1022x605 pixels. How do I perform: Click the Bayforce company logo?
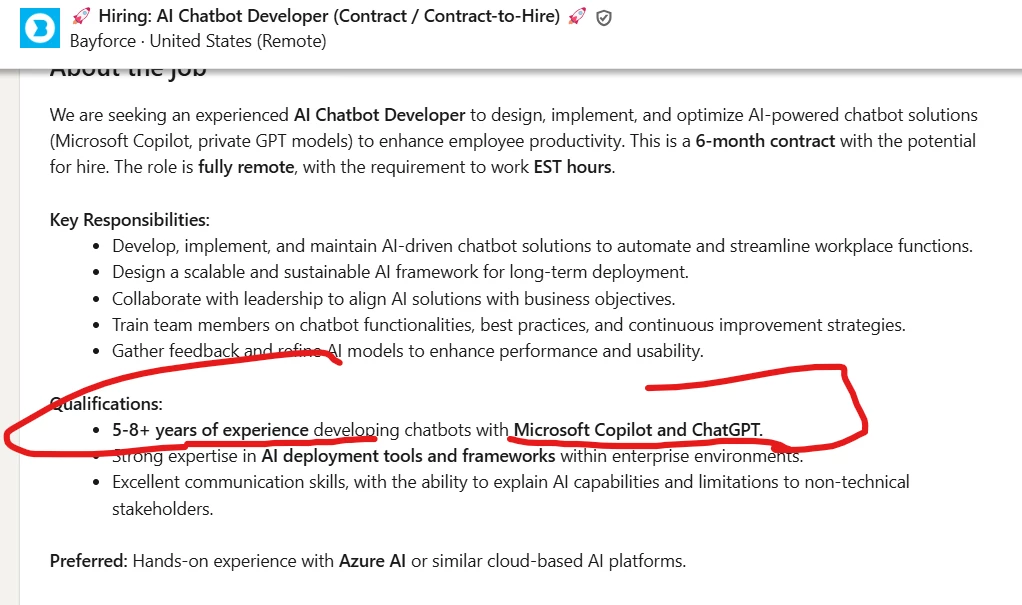coord(40,28)
